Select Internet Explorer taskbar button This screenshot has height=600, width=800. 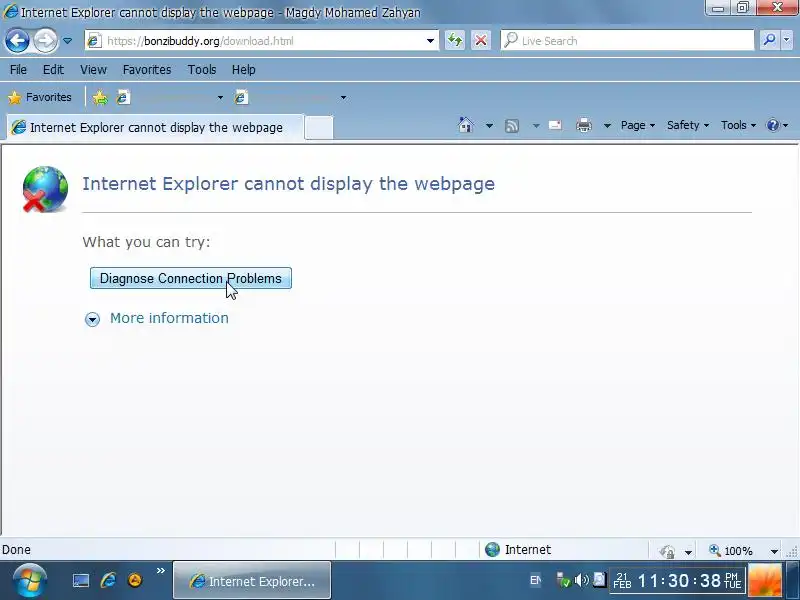point(252,581)
